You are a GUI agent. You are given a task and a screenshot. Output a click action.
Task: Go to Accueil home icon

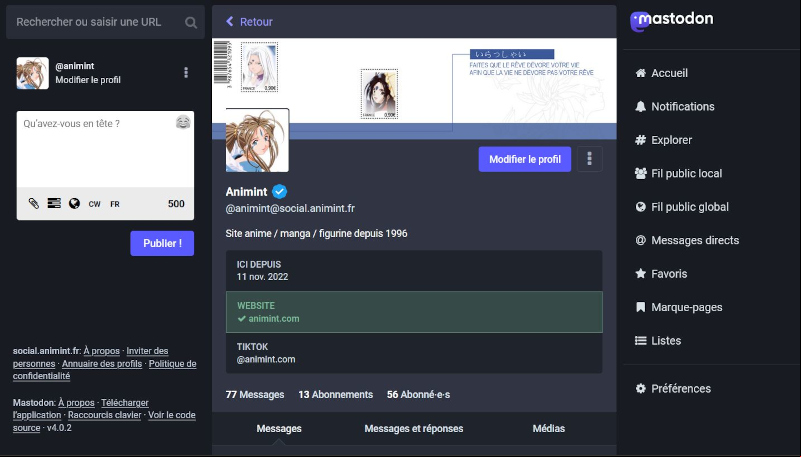coord(641,73)
